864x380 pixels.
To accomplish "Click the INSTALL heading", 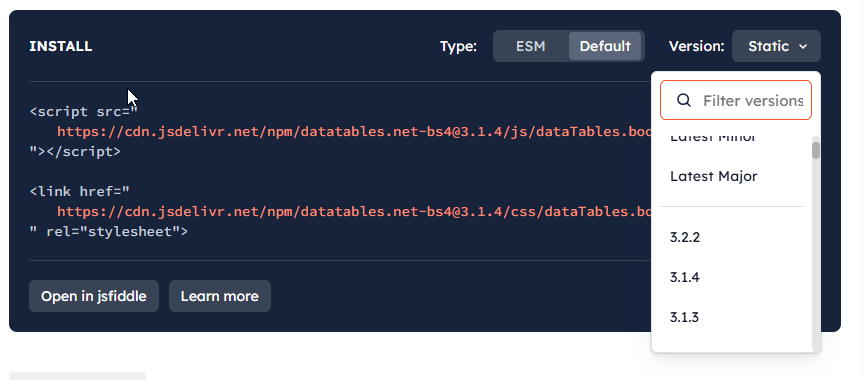I will pyautogui.click(x=61, y=46).
